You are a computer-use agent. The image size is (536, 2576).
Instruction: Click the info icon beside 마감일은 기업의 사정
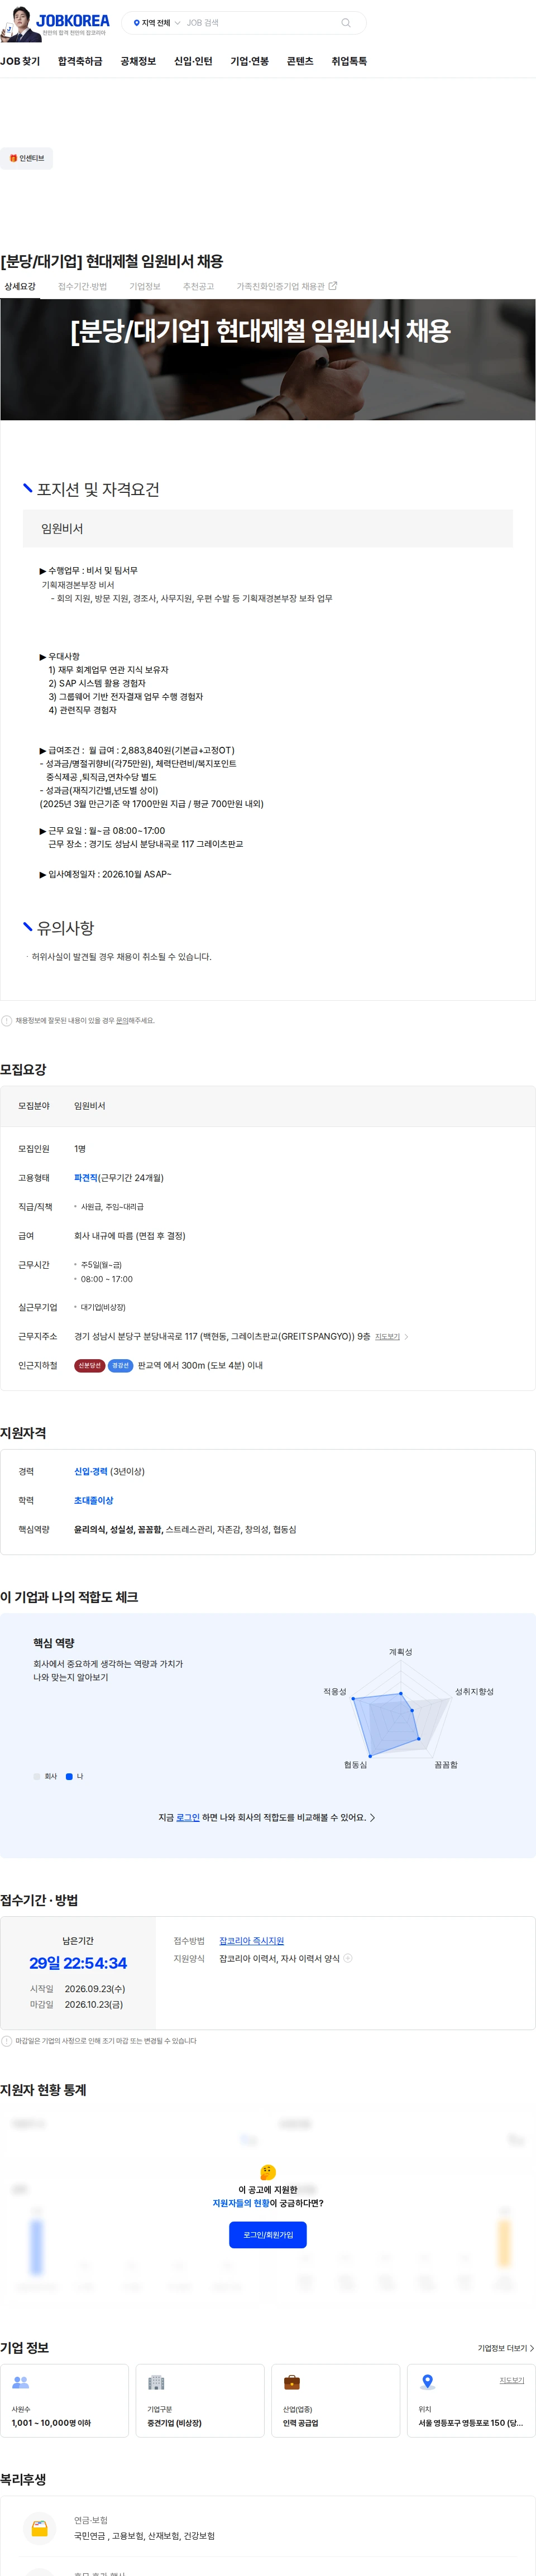[7, 2041]
